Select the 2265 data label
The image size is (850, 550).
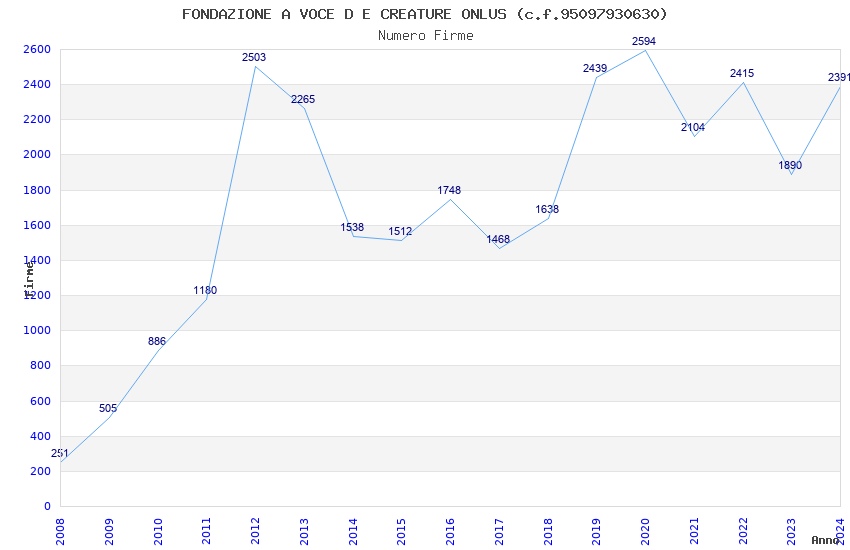pos(302,99)
